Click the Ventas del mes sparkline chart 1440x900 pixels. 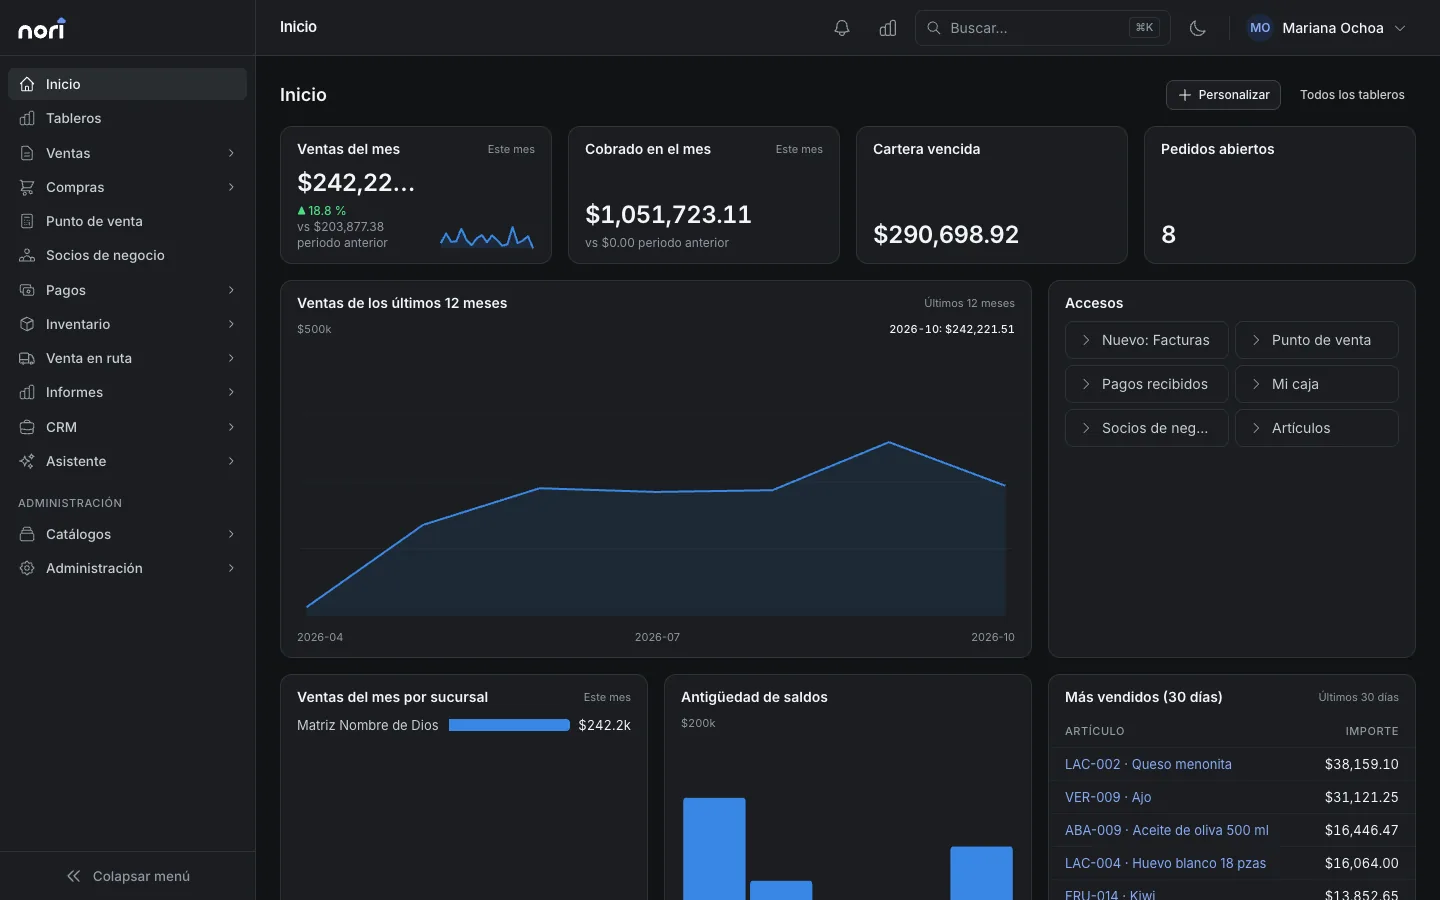click(x=487, y=237)
